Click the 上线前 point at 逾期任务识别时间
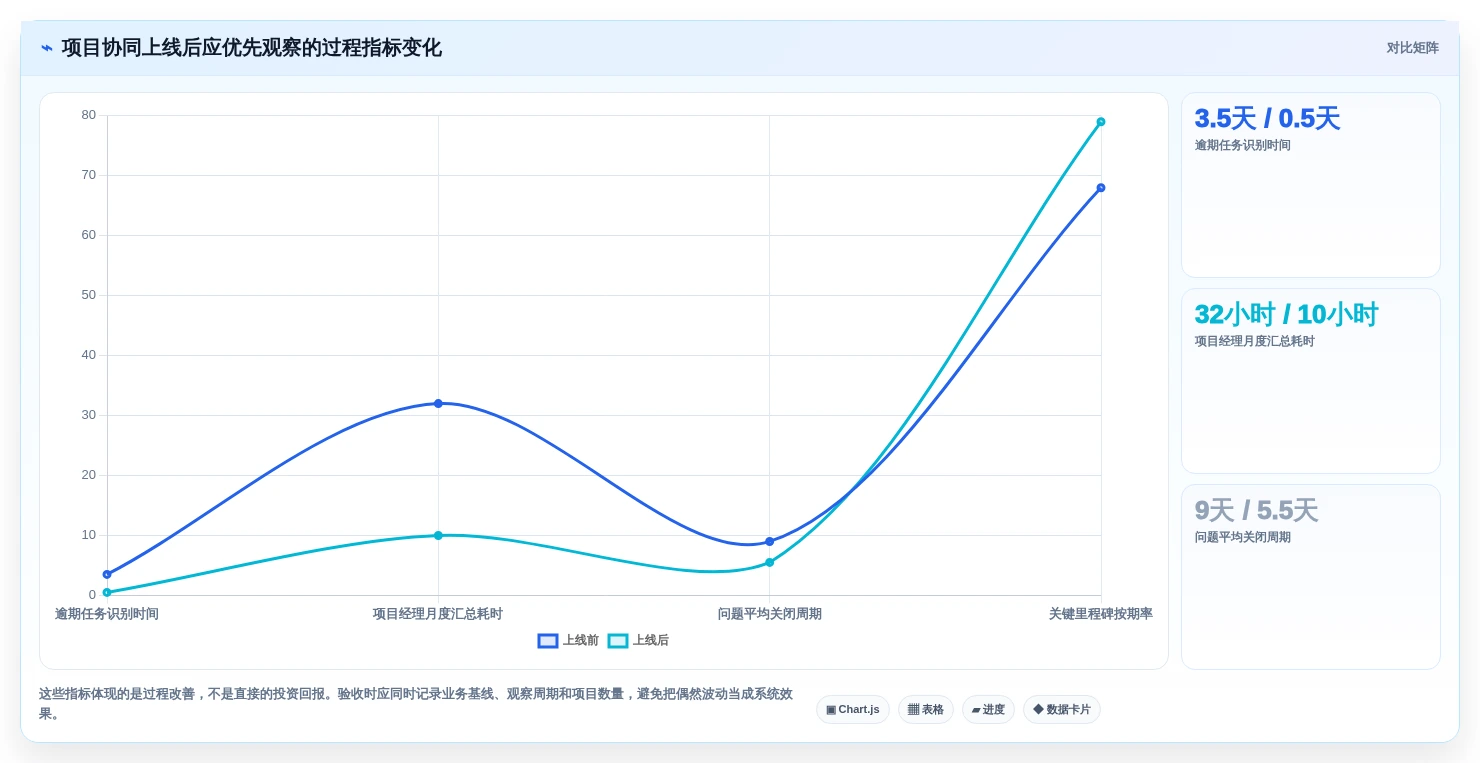The width and height of the screenshot is (1480, 763). click(x=107, y=575)
